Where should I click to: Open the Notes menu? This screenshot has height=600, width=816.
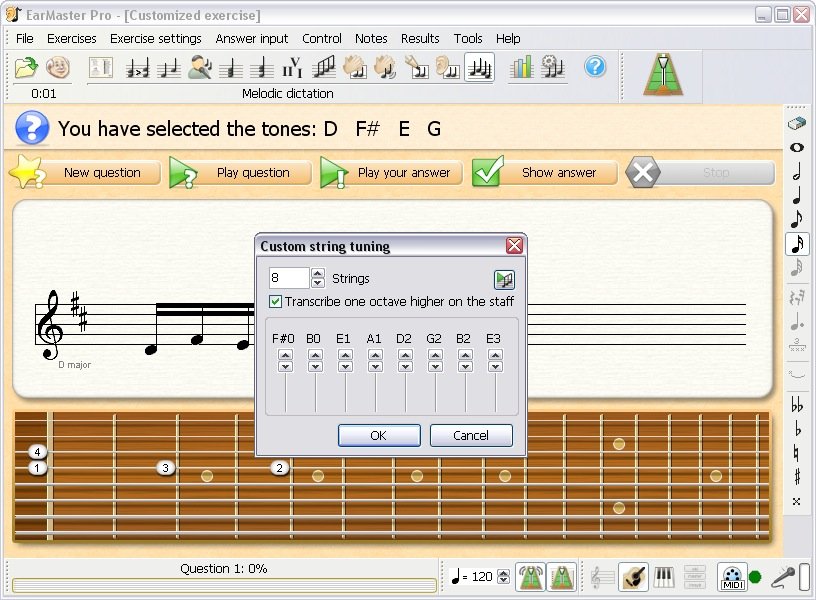point(371,39)
